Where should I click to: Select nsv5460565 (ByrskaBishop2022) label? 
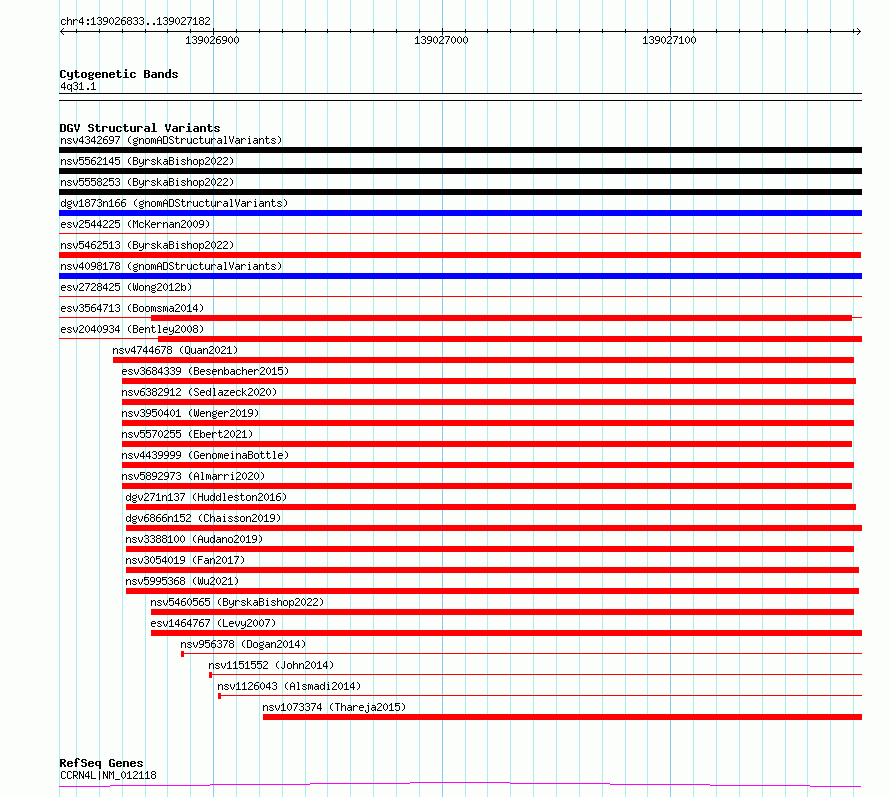click(237, 602)
